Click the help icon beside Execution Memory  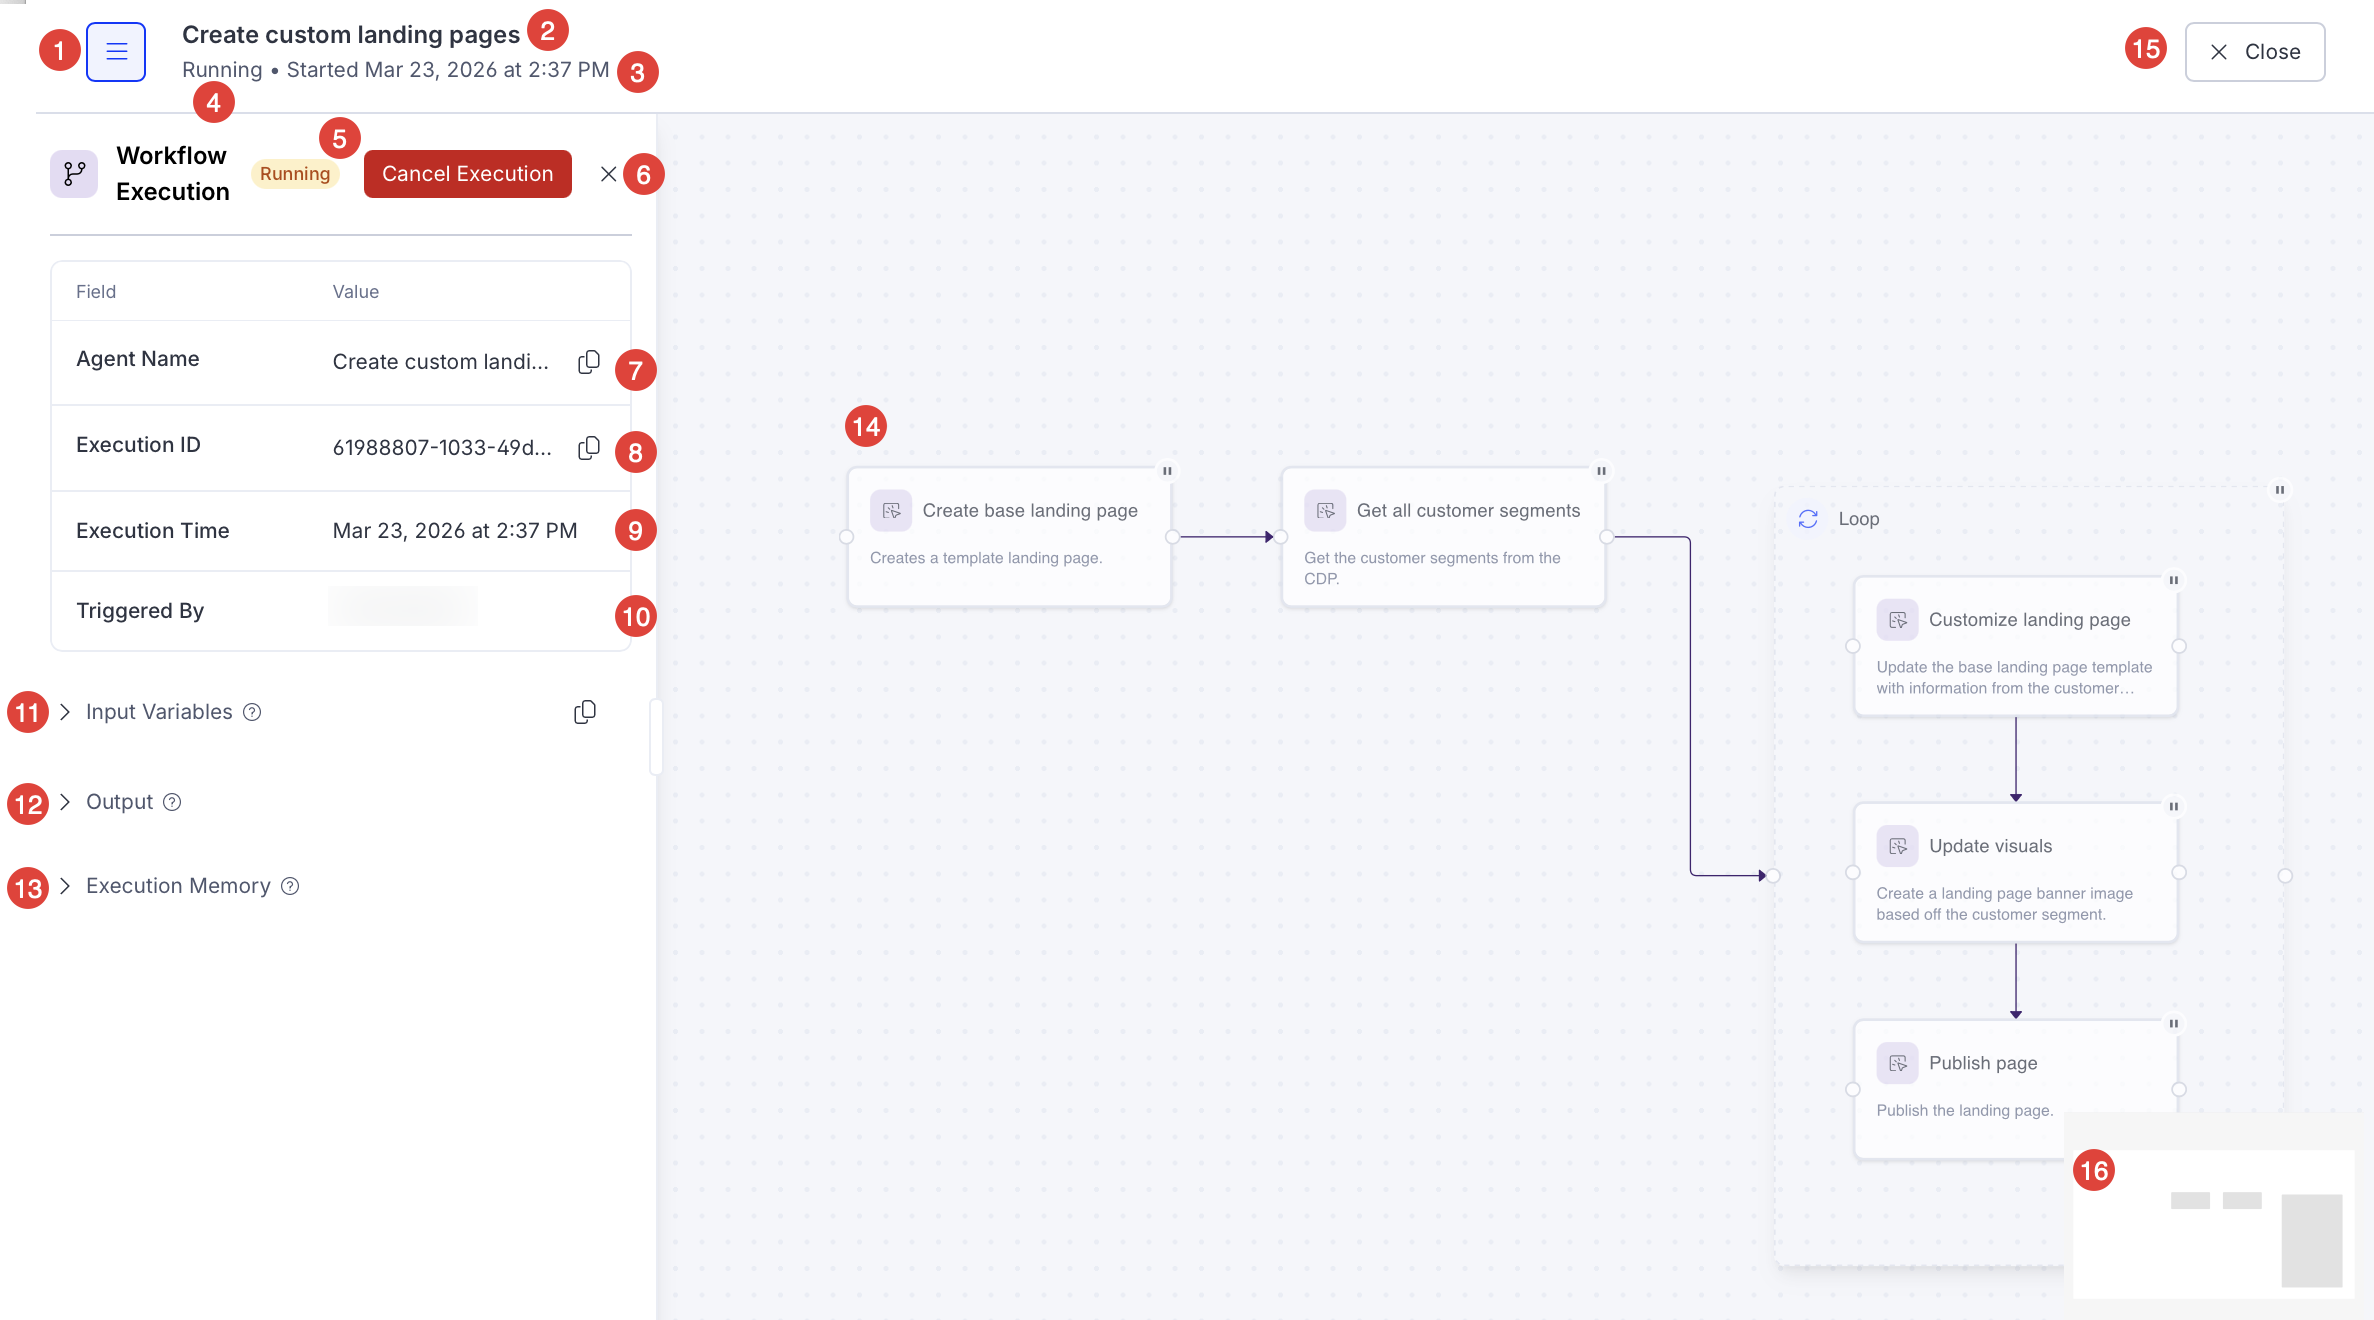point(289,886)
